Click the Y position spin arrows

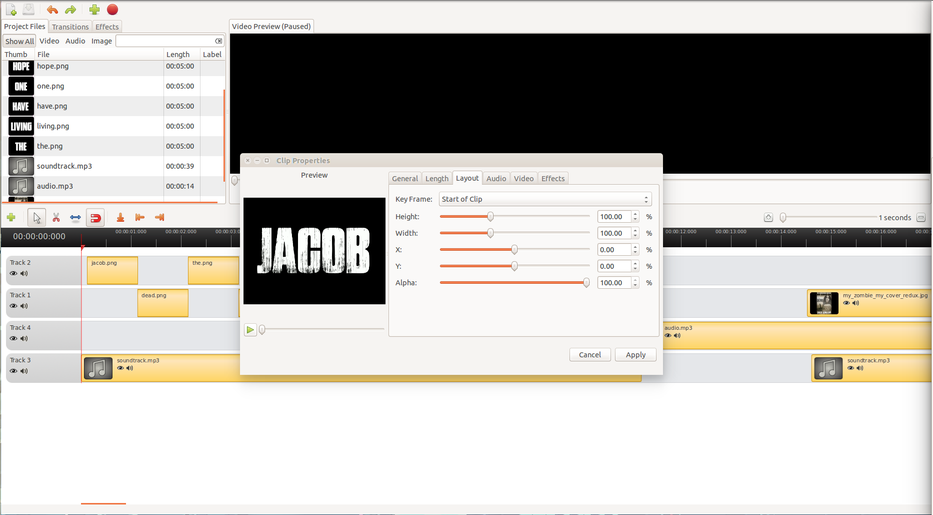pyautogui.click(x=635, y=266)
